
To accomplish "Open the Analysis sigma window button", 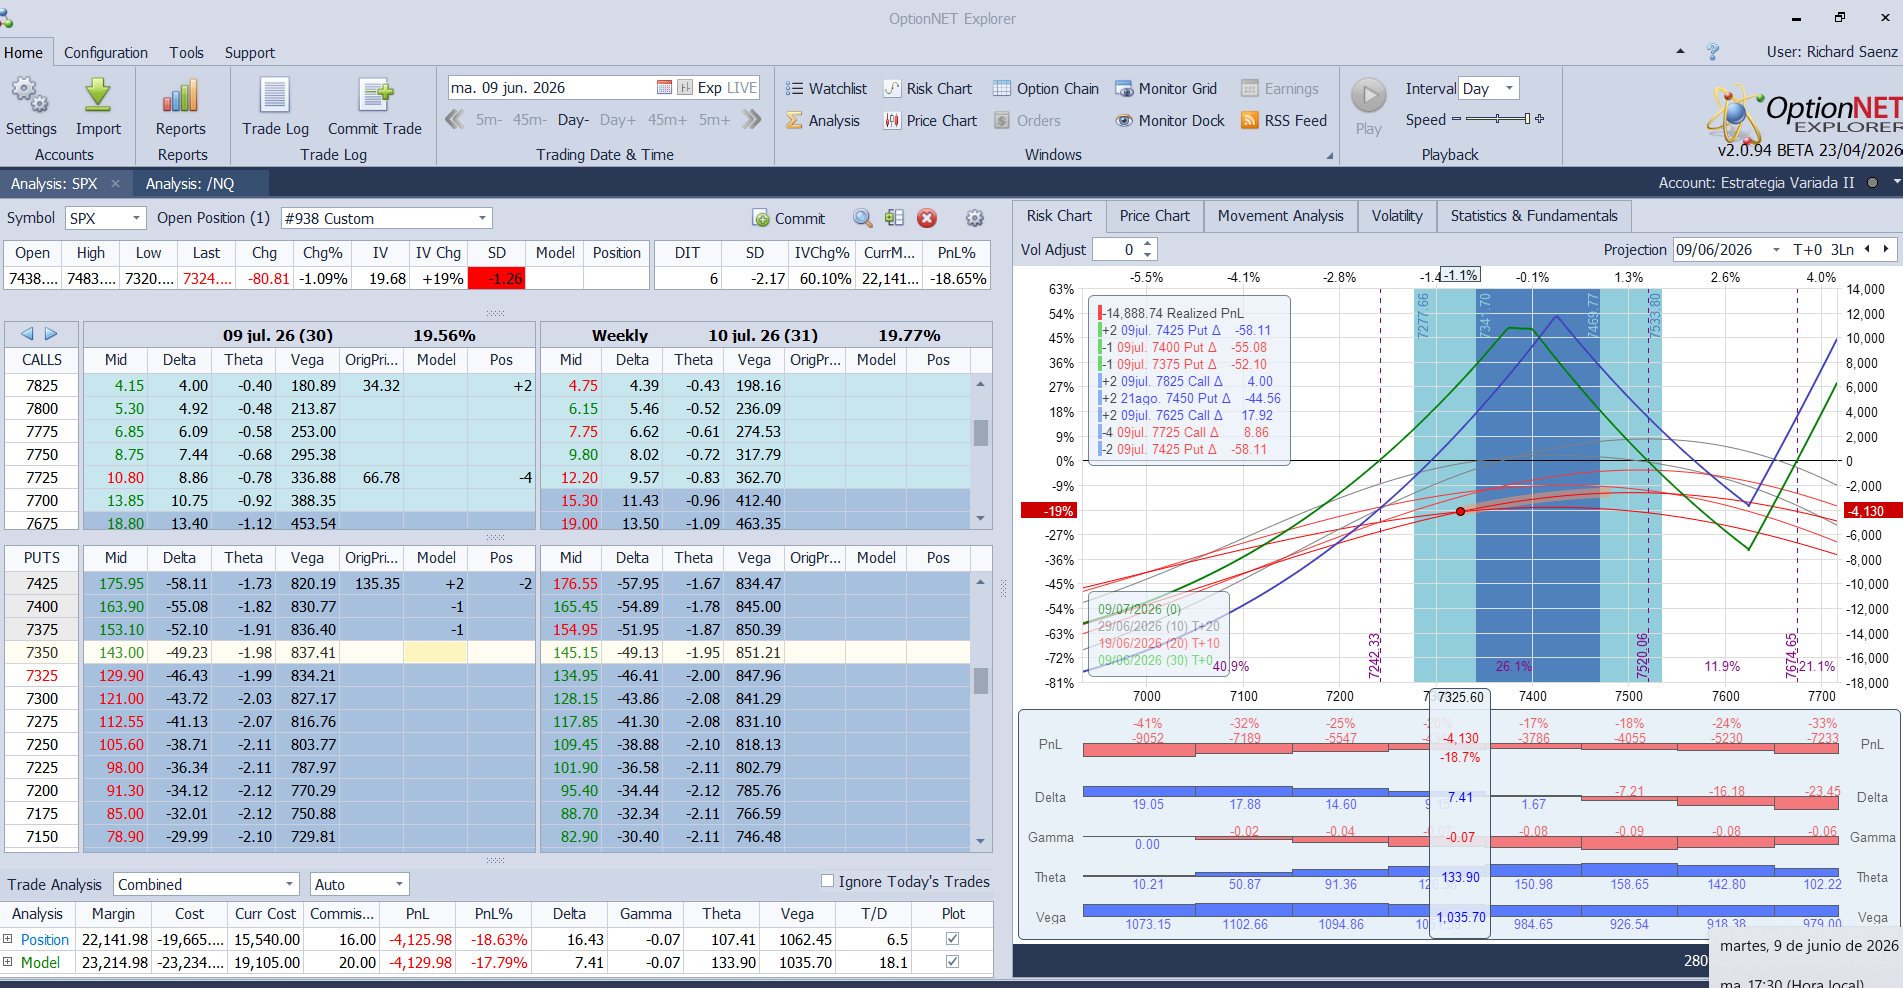I will 822,120.
